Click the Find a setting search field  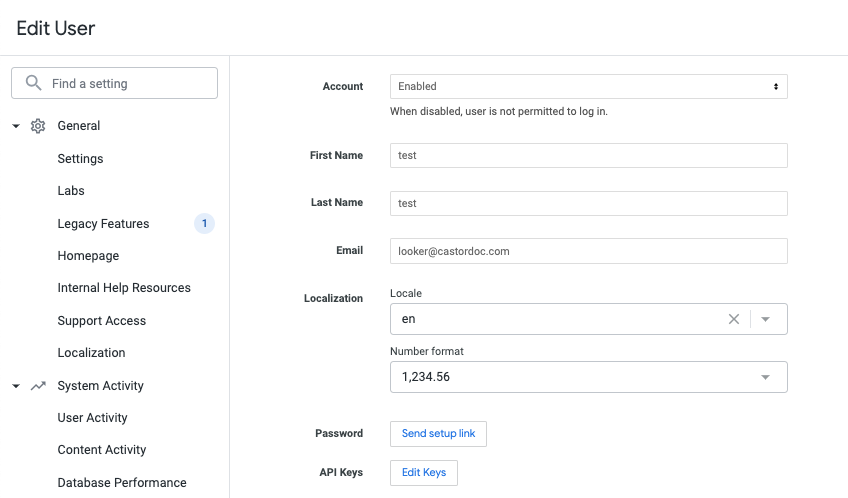(130, 83)
